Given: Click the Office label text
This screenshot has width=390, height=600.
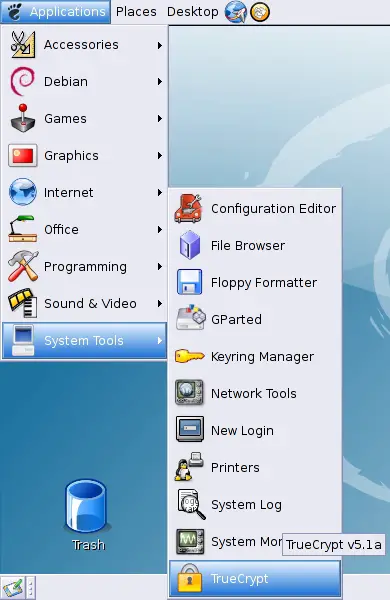Looking at the screenshot, I should [61, 229].
